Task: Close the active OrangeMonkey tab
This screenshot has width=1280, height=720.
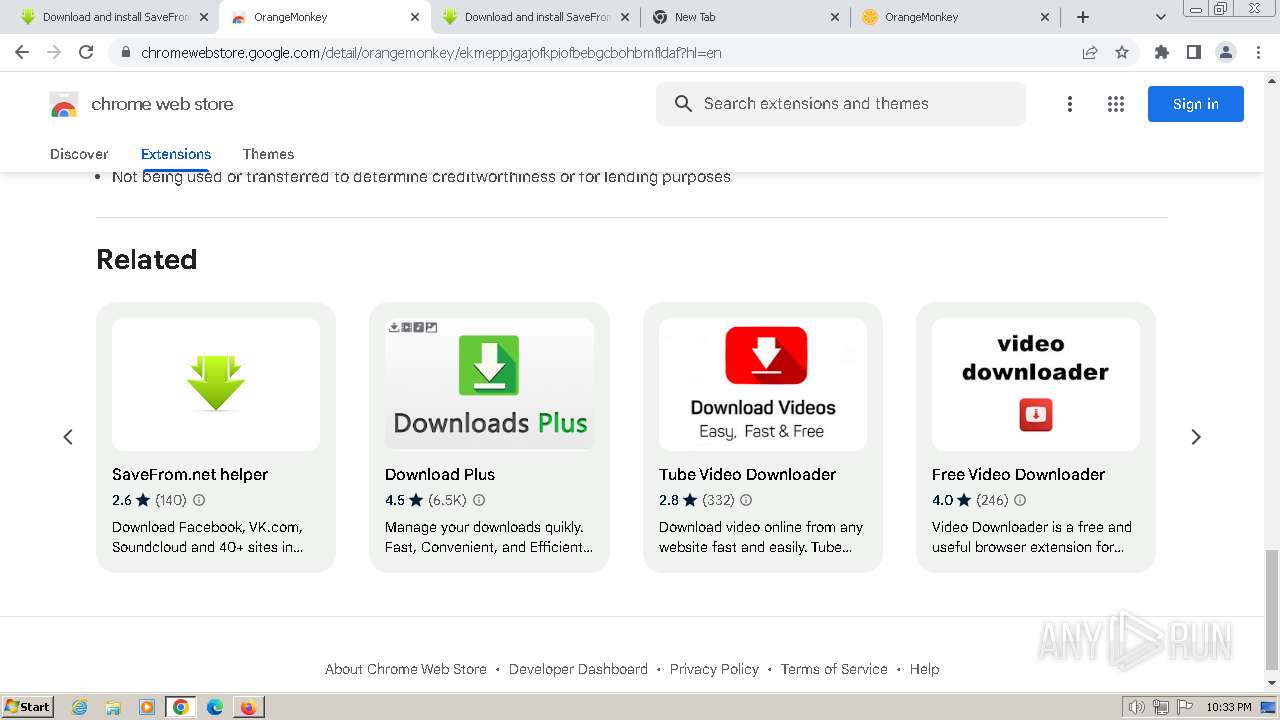Action: [415, 17]
